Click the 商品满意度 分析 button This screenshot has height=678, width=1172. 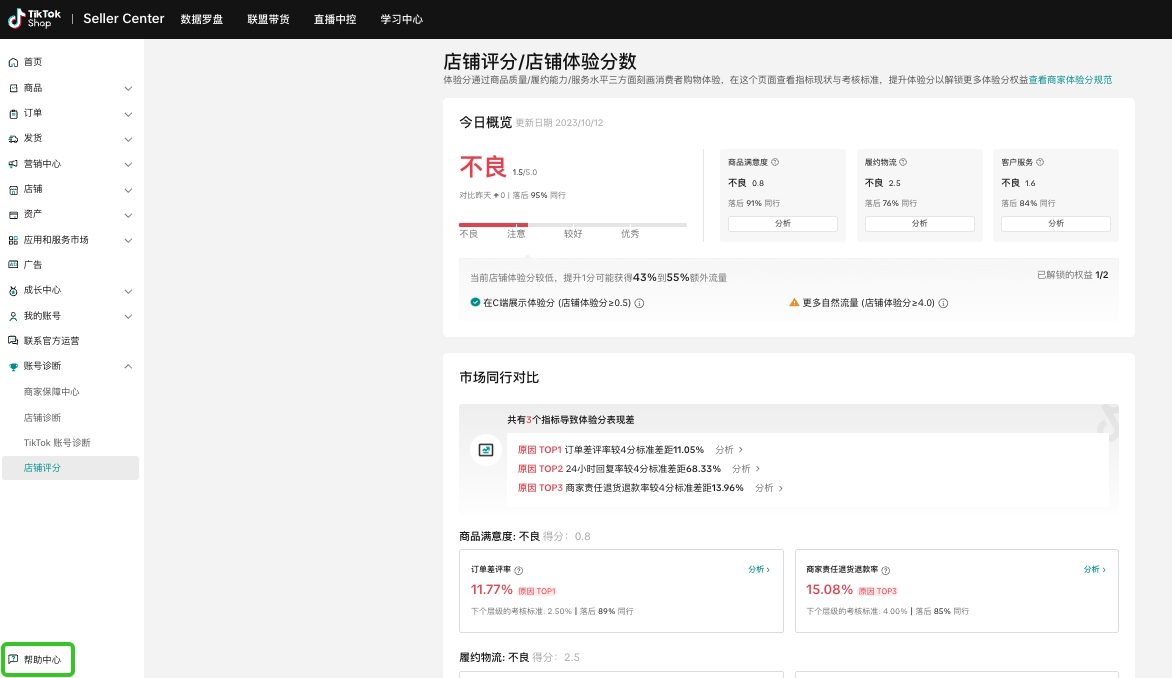pyautogui.click(x=783, y=223)
